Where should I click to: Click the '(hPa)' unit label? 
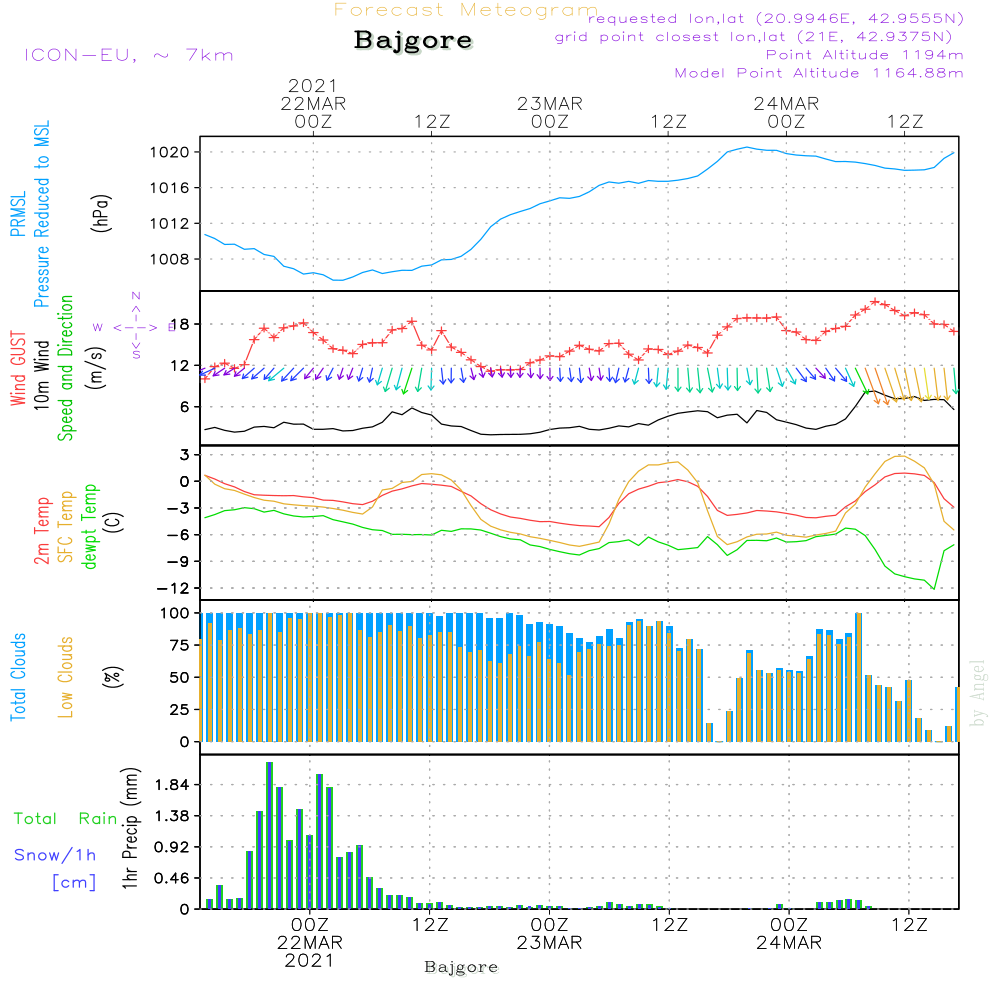(x=101, y=214)
